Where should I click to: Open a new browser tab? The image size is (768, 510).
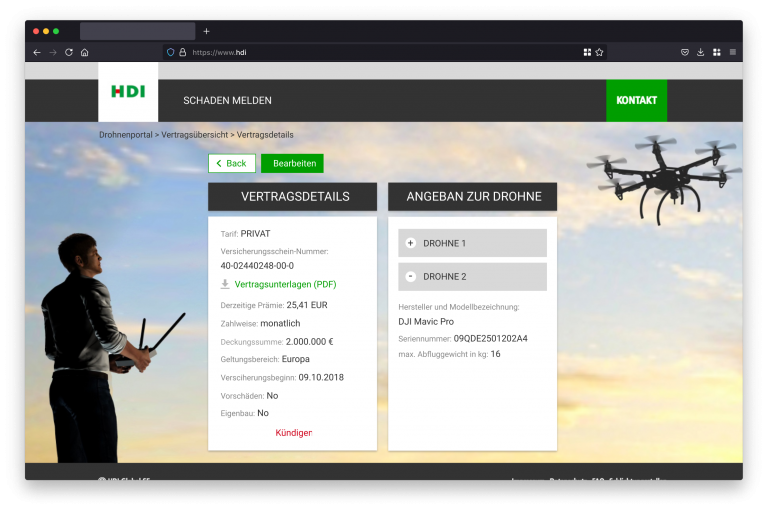coord(206,31)
